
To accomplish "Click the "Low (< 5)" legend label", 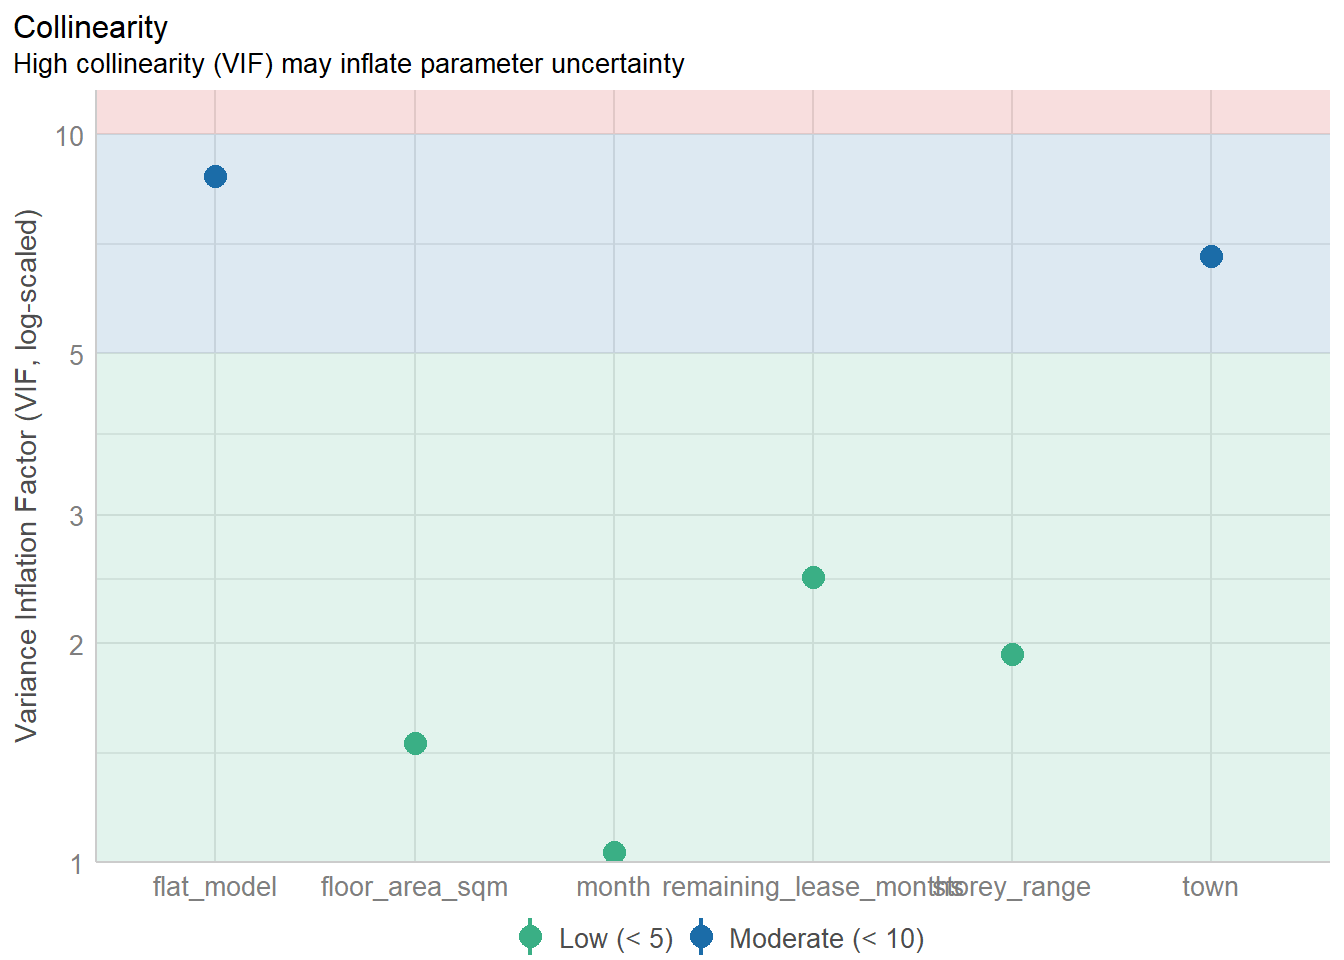I will coord(615,939).
